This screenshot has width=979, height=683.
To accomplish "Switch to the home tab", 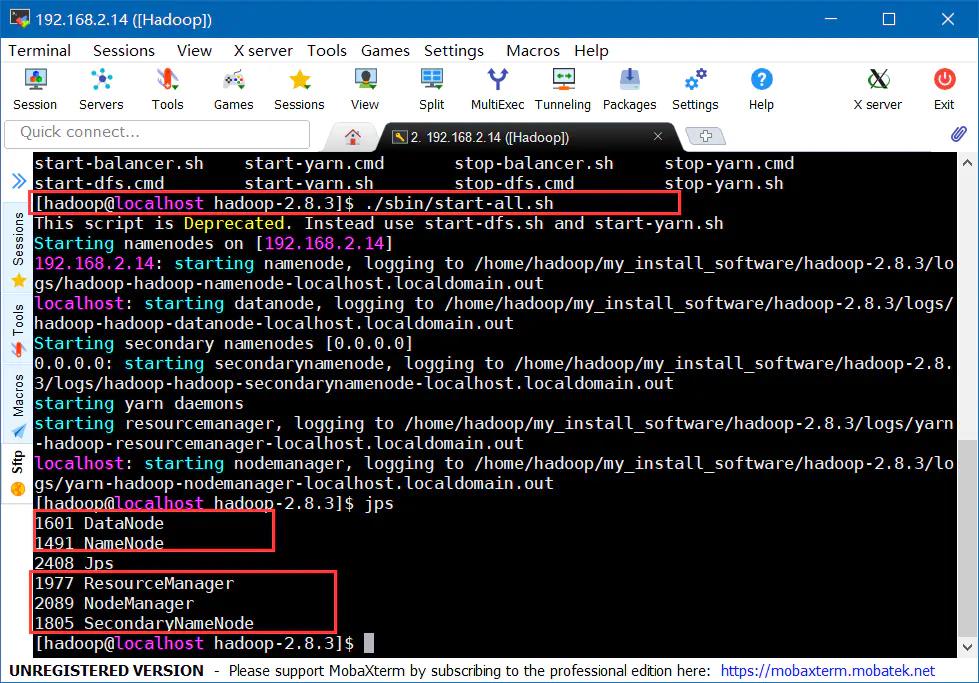I will pyautogui.click(x=352, y=137).
